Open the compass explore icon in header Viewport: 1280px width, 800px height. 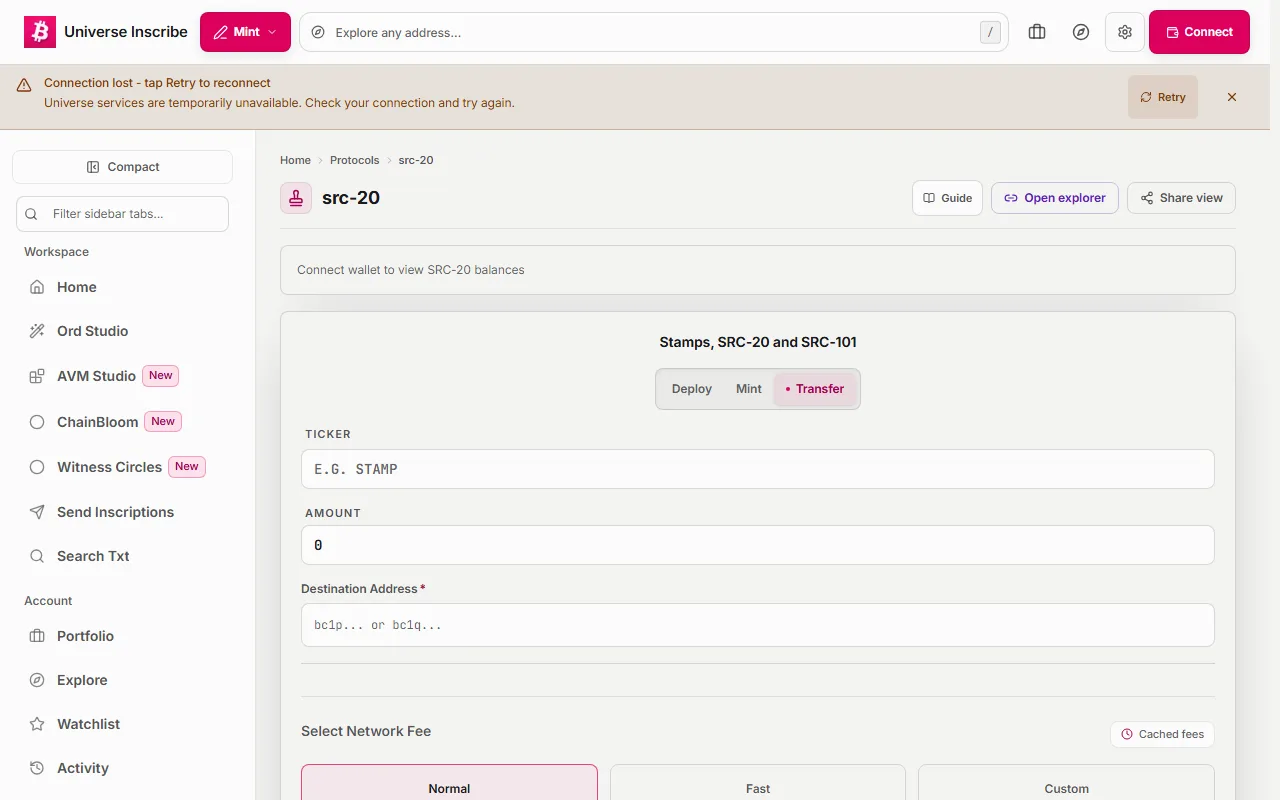pyautogui.click(x=1081, y=32)
